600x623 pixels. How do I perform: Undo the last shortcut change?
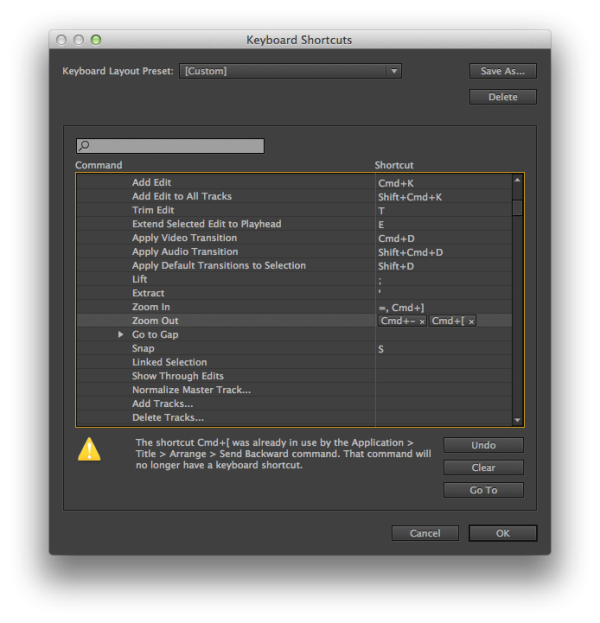(x=483, y=445)
